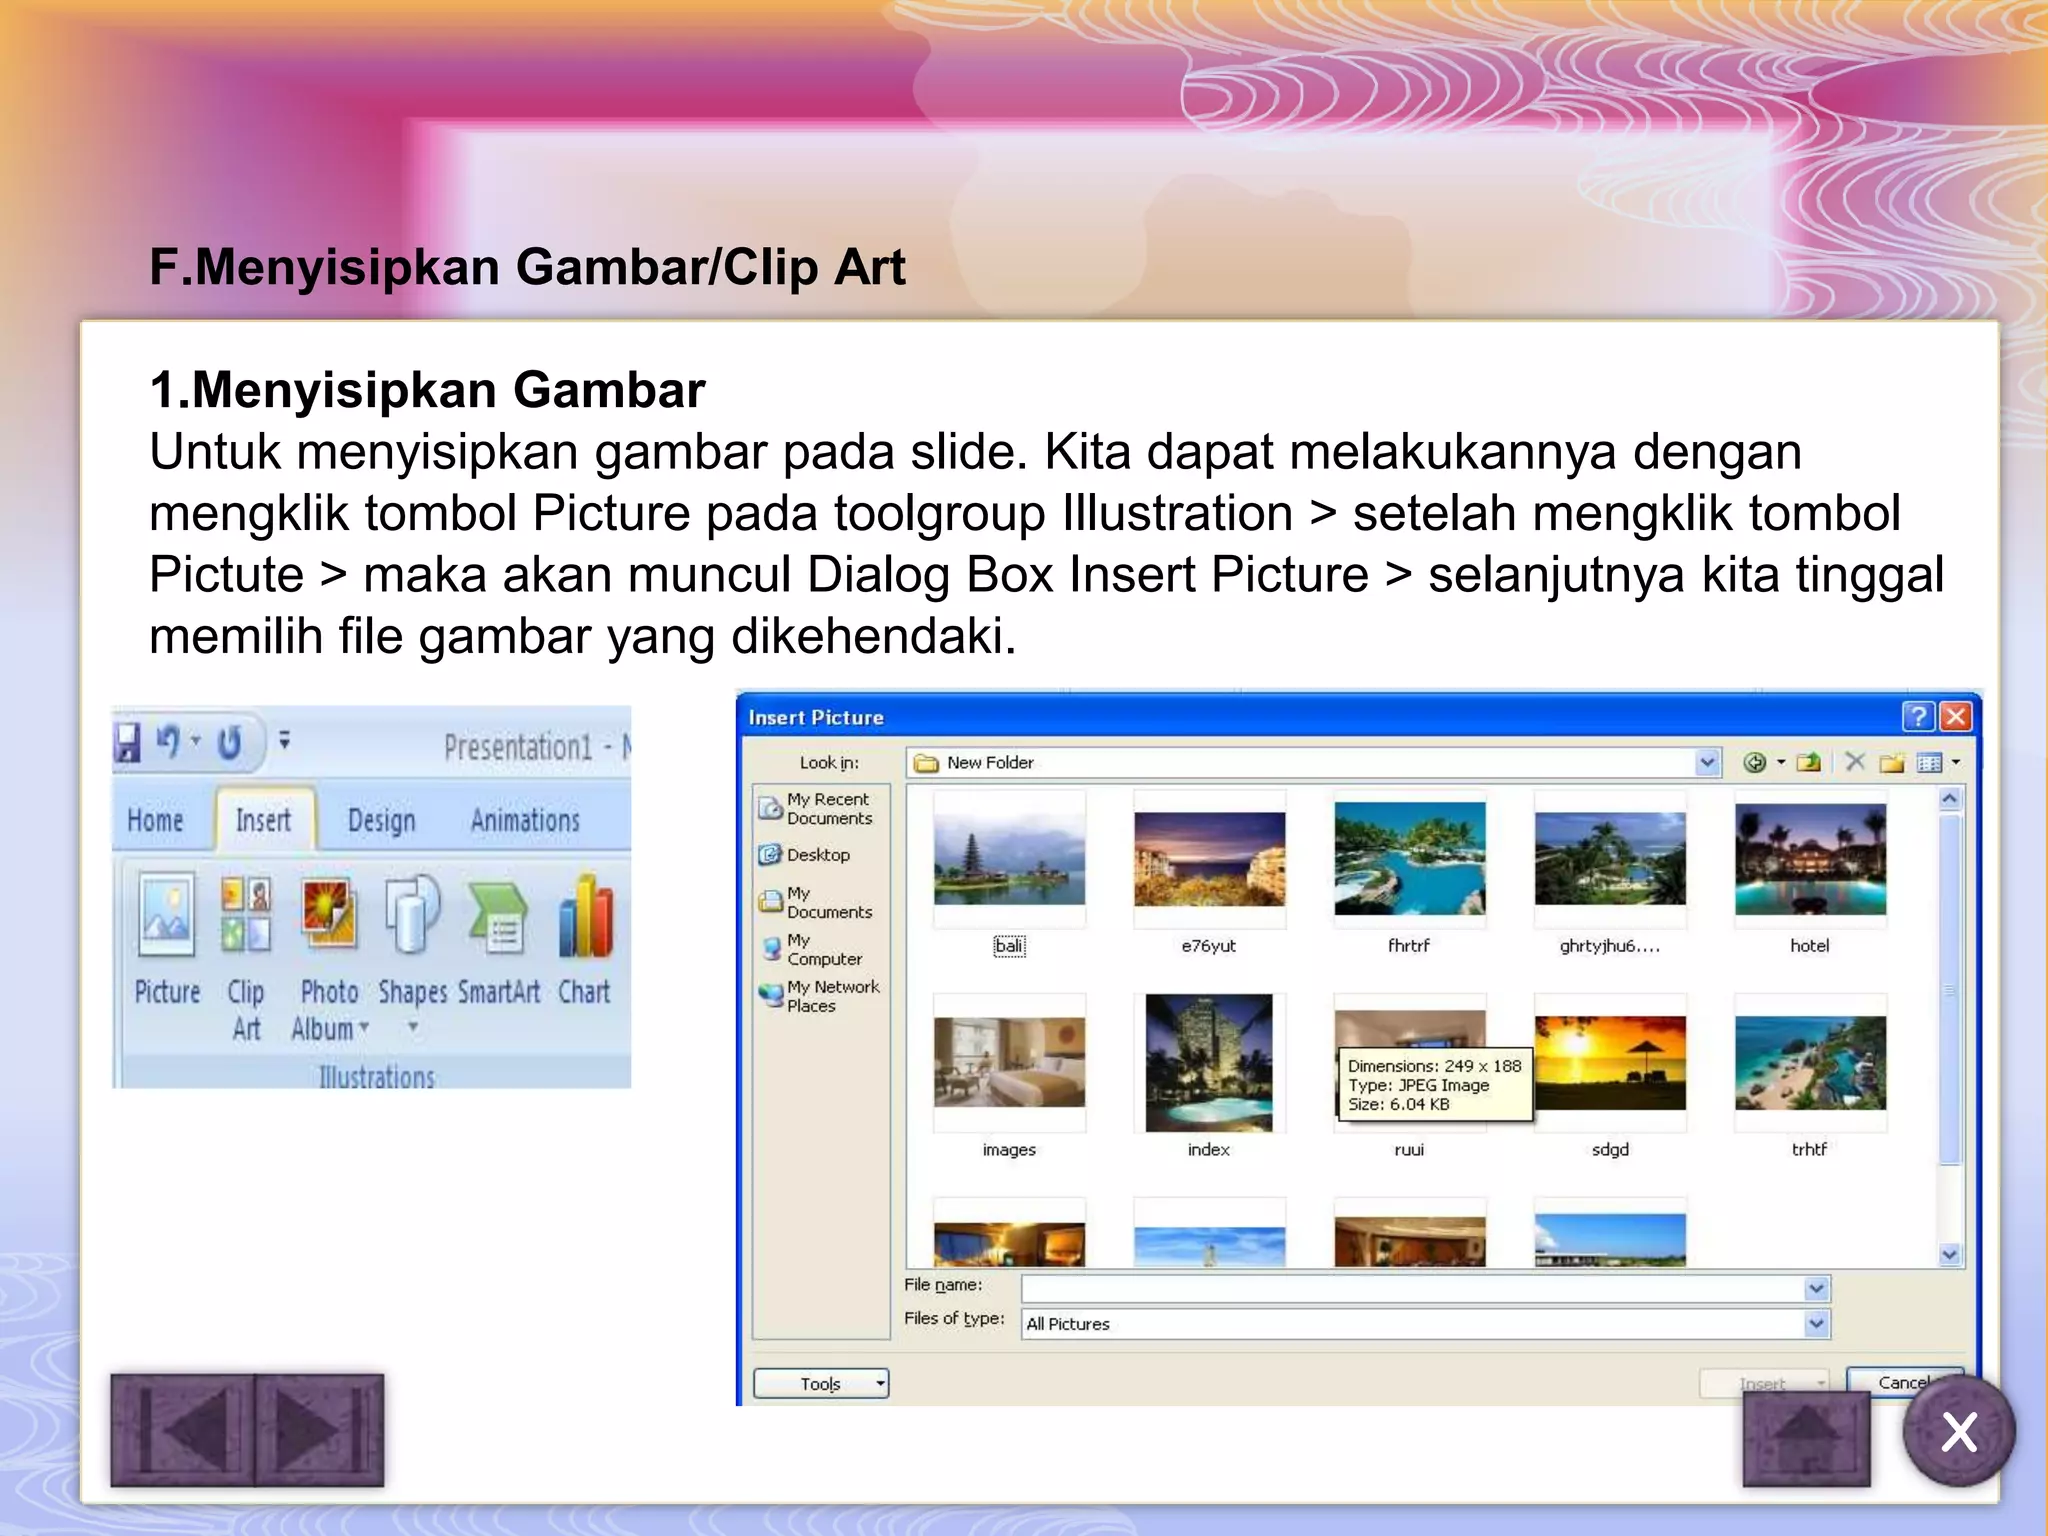Viewport: 2048px width, 1536px height.
Task: Close the Insert Picture dialog
Action: pos(1956,717)
